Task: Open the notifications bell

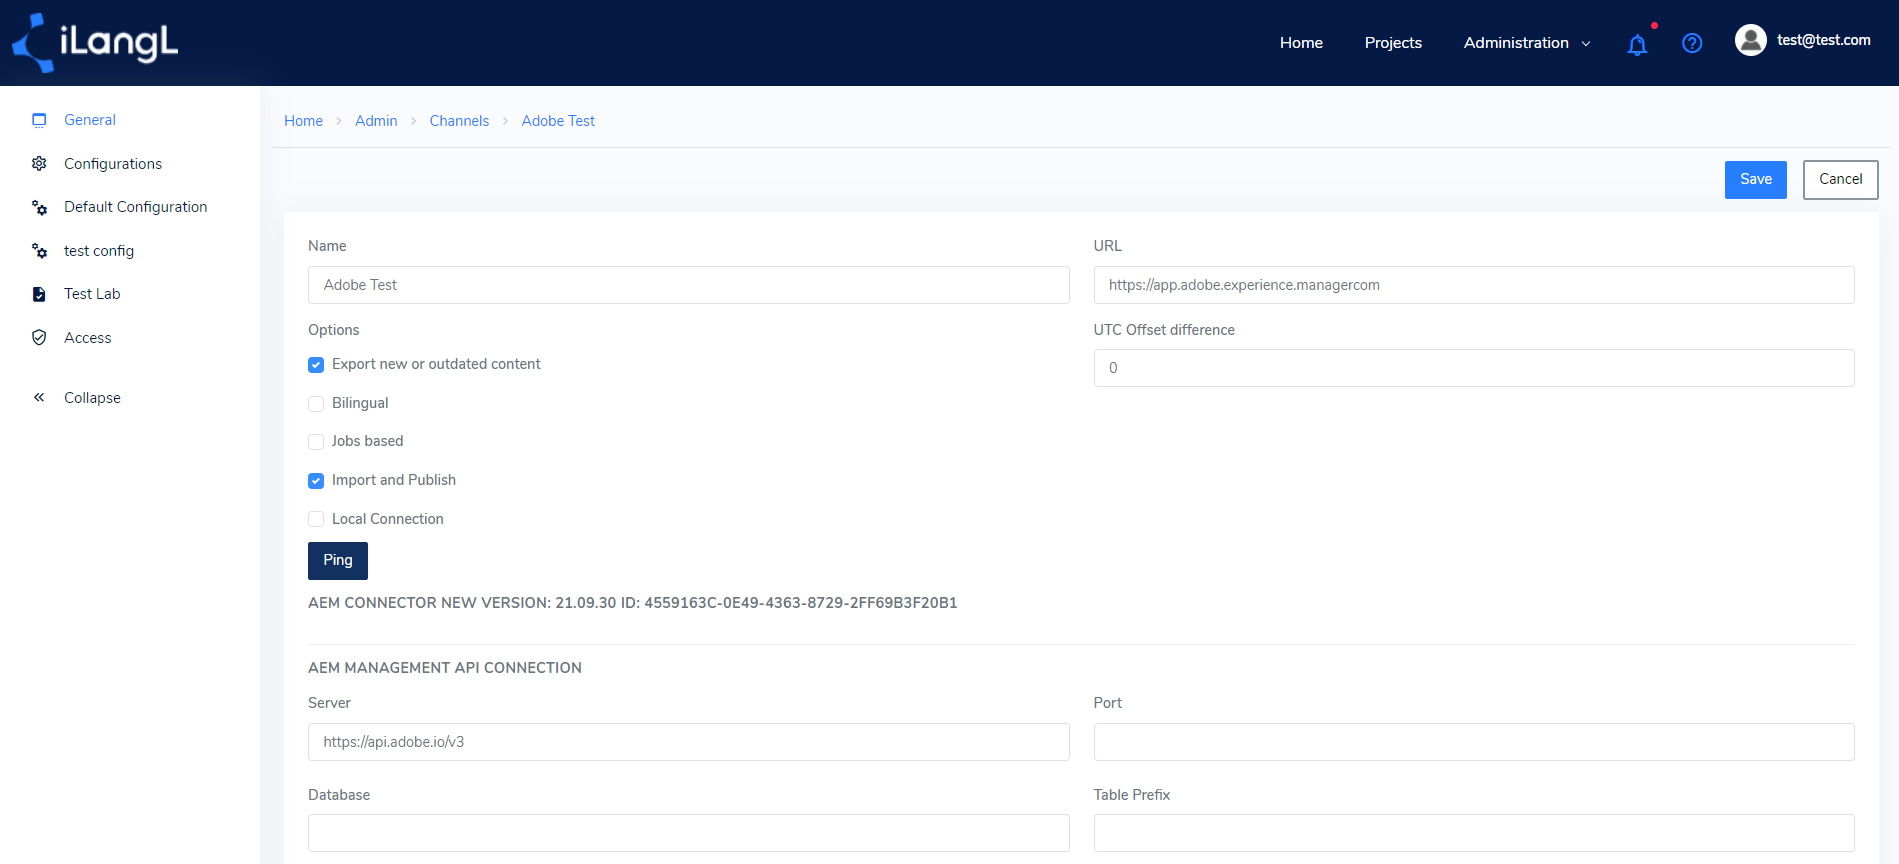Action: pos(1637,44)
